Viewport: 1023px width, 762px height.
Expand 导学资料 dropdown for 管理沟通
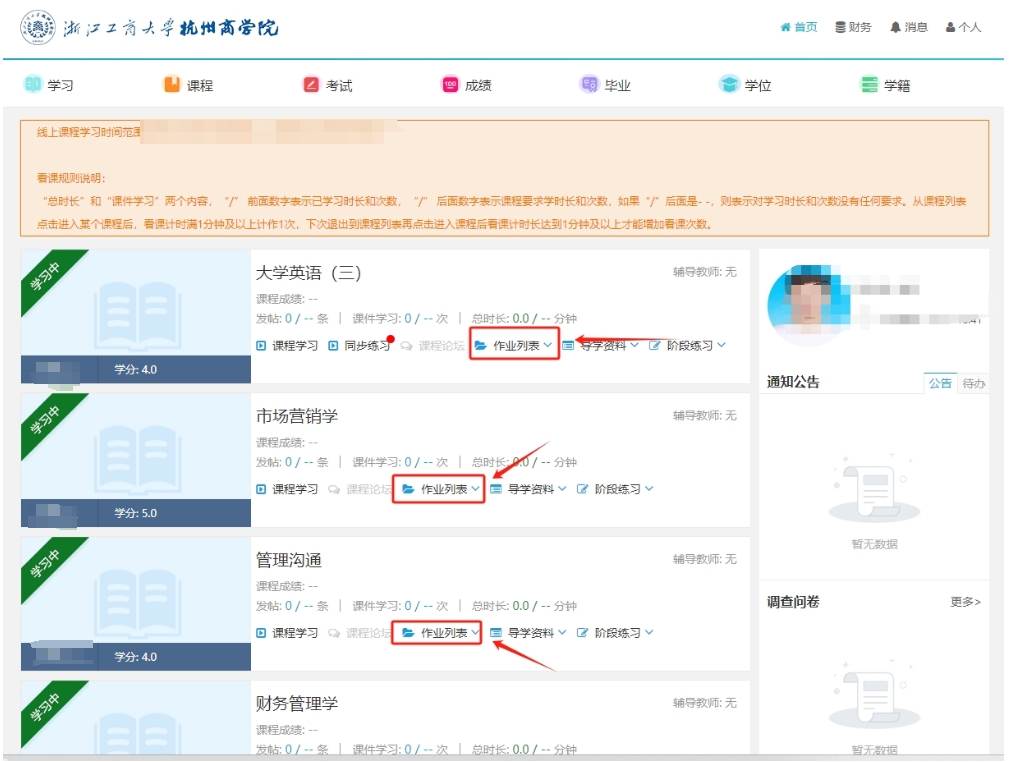[528, 633]
